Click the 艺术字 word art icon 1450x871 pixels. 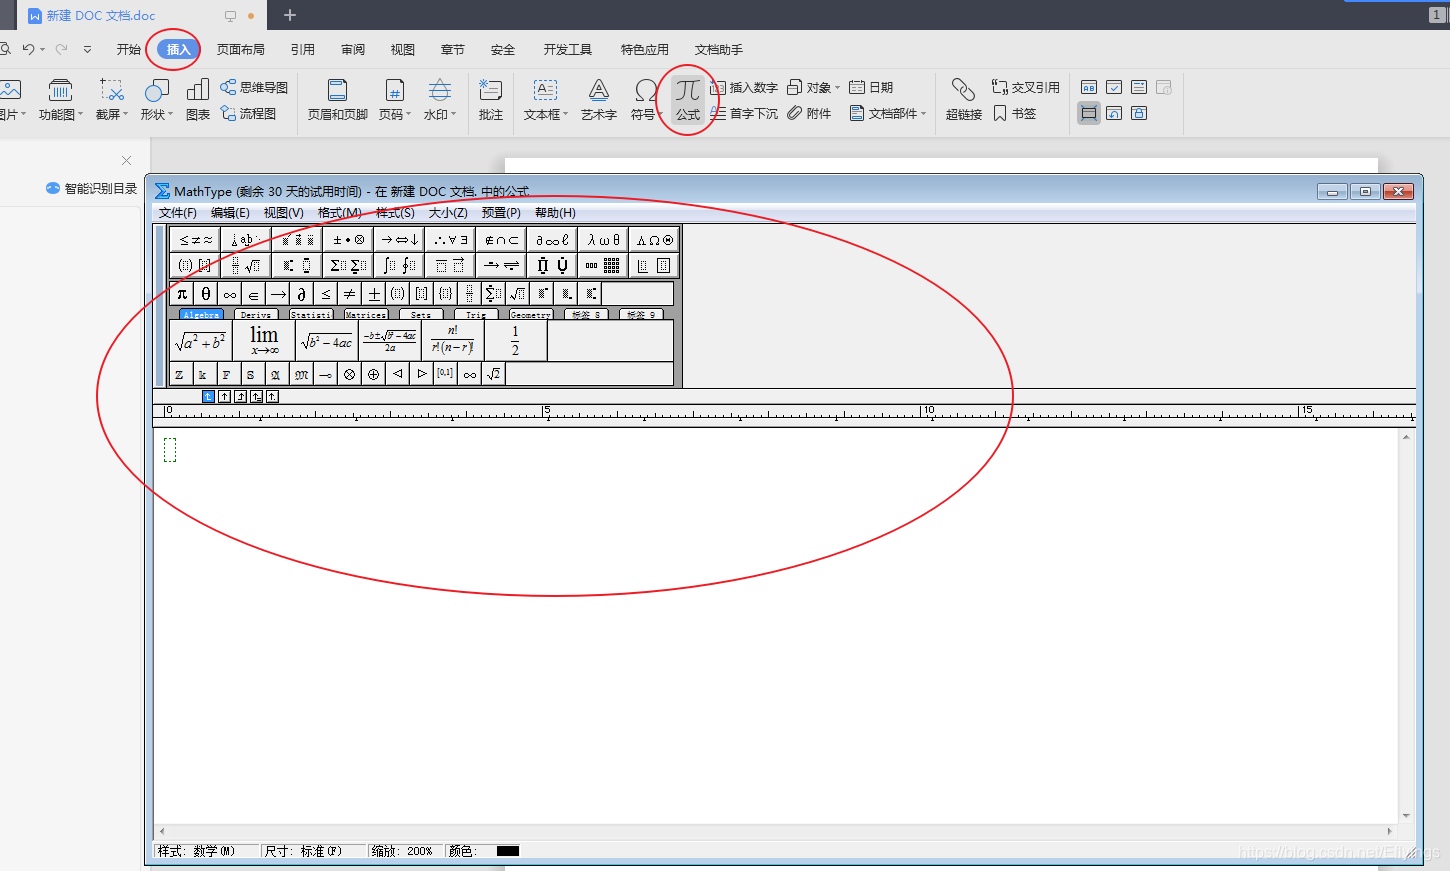(598, 100)
